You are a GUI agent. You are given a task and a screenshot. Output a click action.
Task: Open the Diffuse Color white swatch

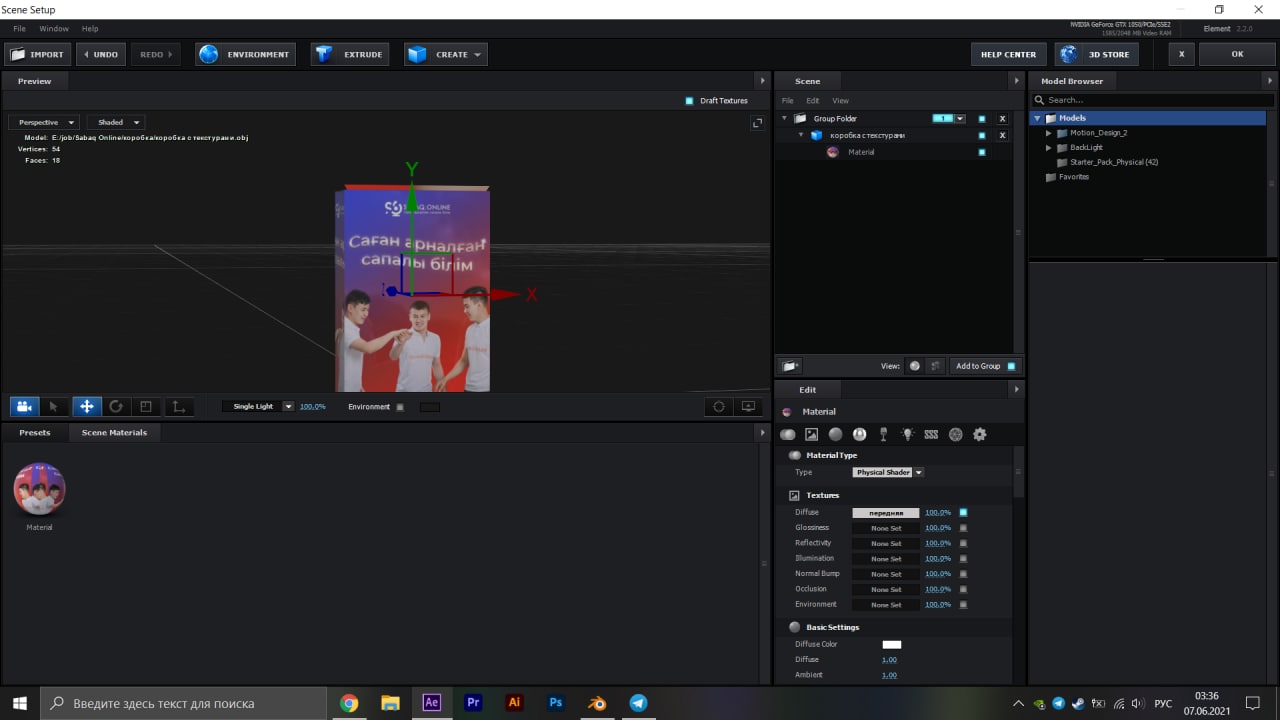point(891,645)
